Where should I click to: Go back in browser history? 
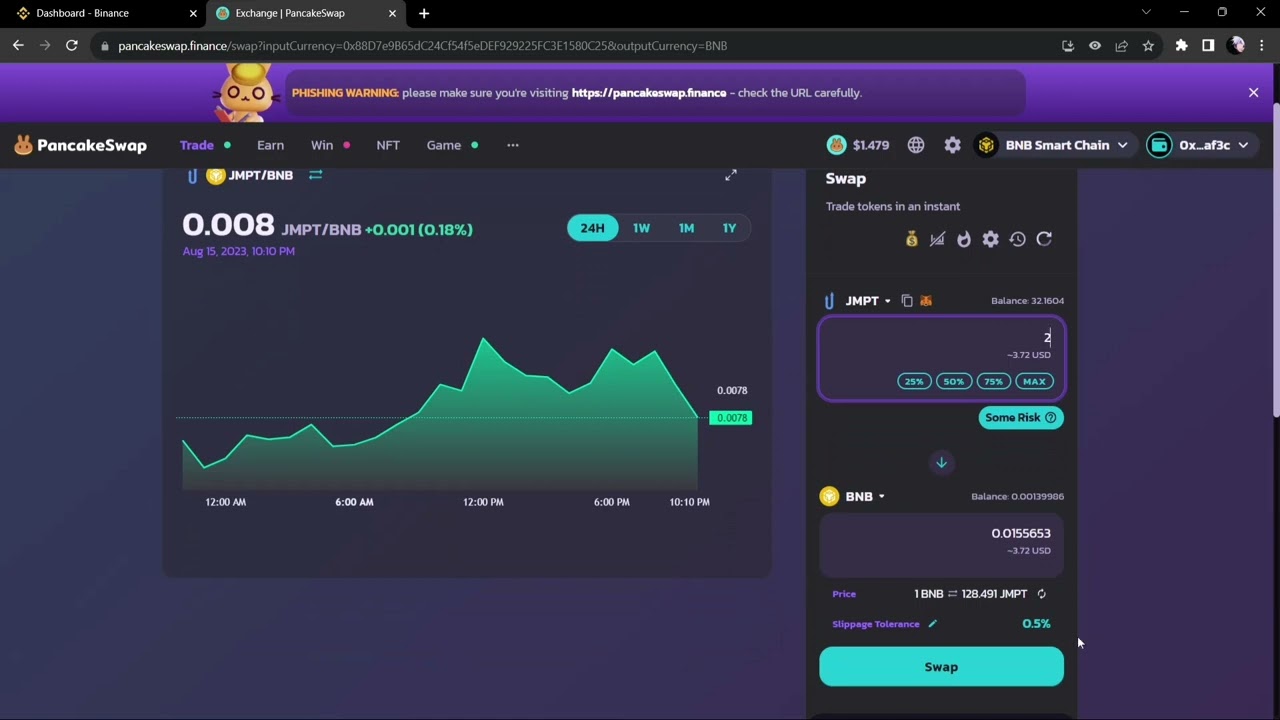[x=18, y=45]
